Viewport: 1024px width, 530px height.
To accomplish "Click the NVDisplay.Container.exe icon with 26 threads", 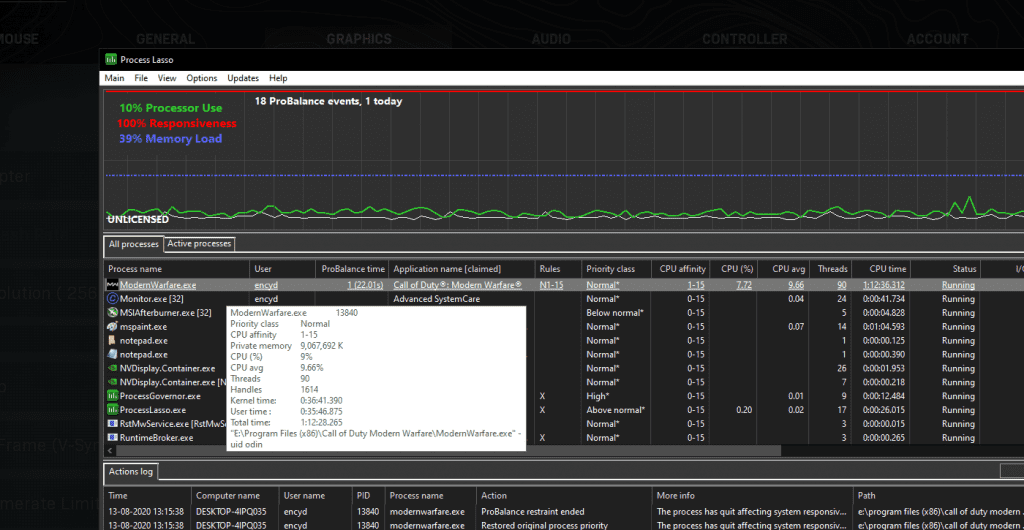I will coord(112,368).
